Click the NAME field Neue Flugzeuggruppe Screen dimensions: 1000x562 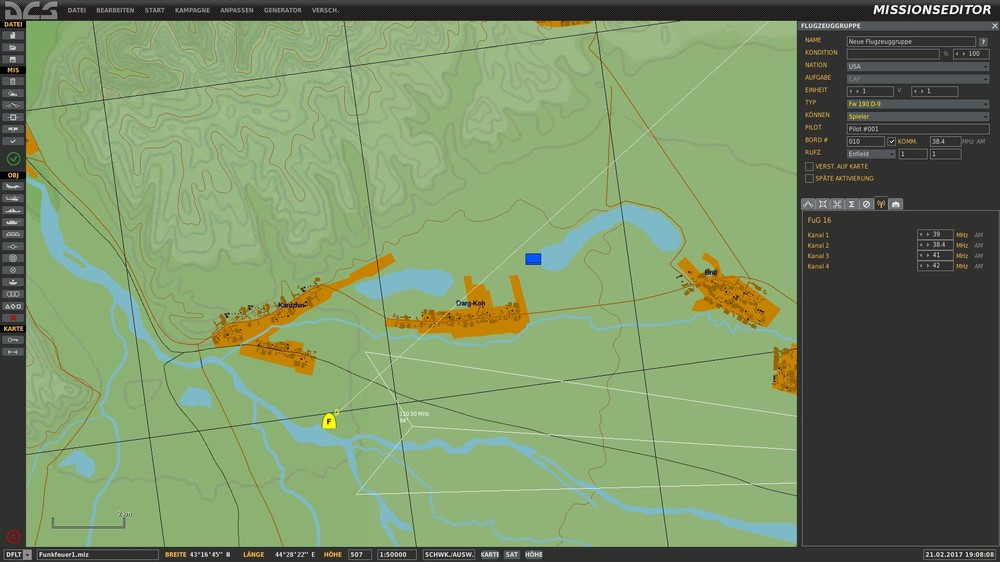(911, 41)
